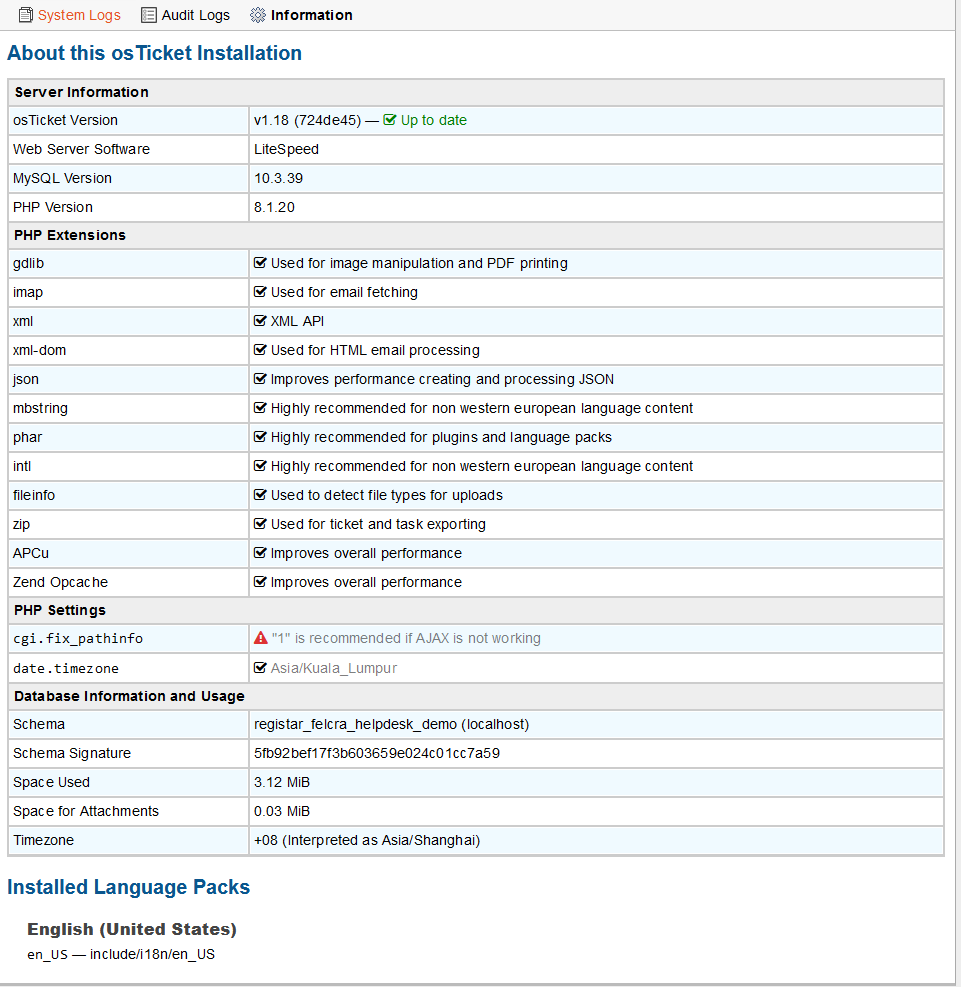This screenshot has height=987, width=961.
Task: Click the Up to date status text
Action: [434, 120]
